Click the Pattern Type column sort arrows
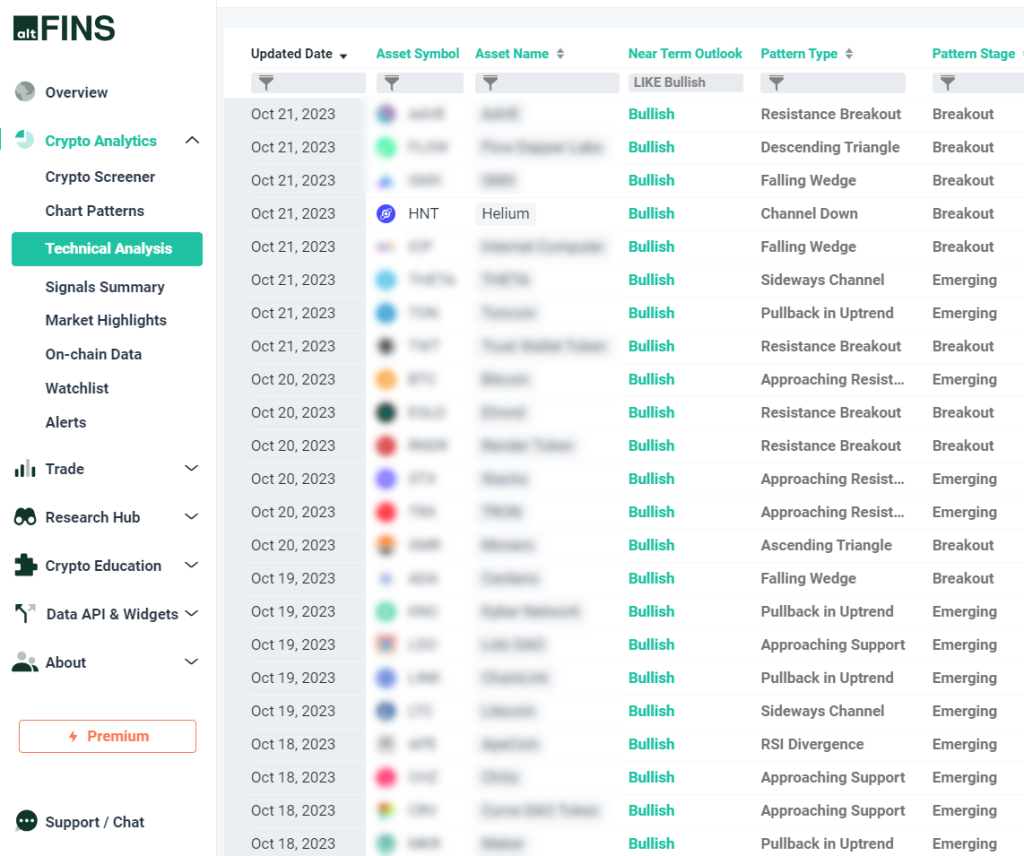Image resolution: width=1024 pixels, height=856 pixels. tap(849, 54)
